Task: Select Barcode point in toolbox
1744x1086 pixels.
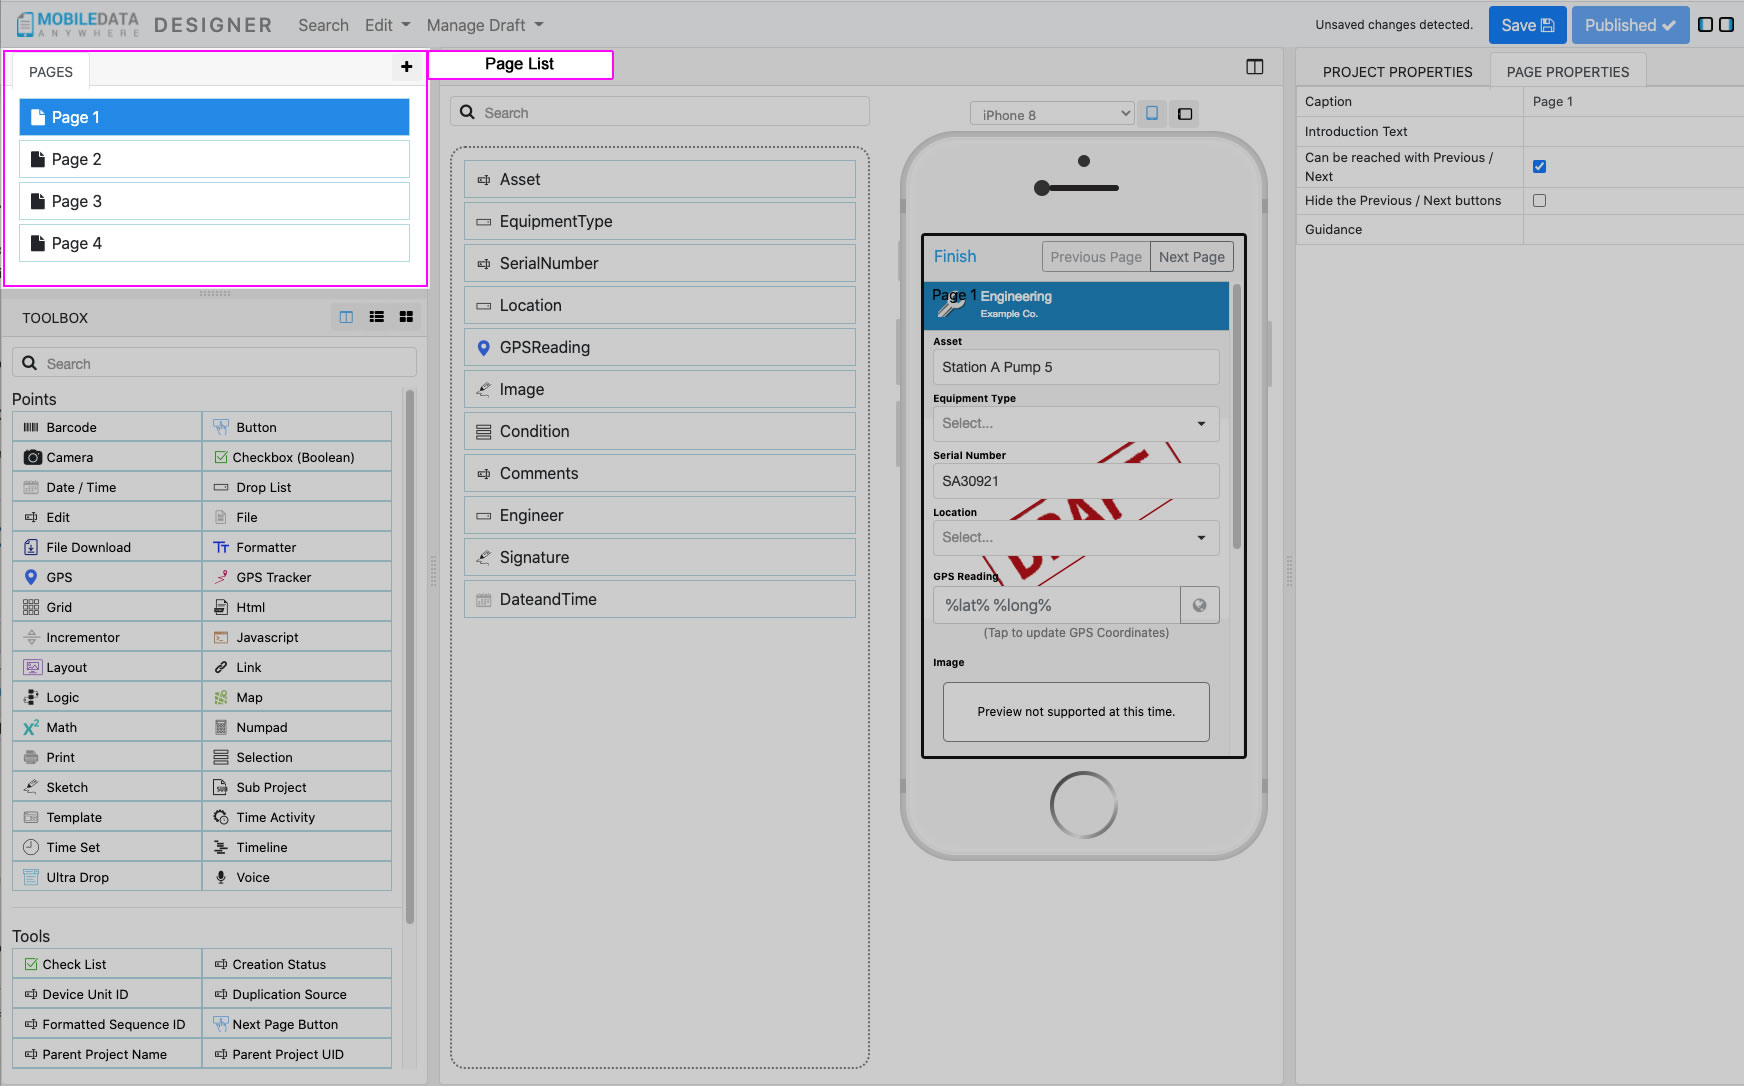Action: [x=107, y=427]
